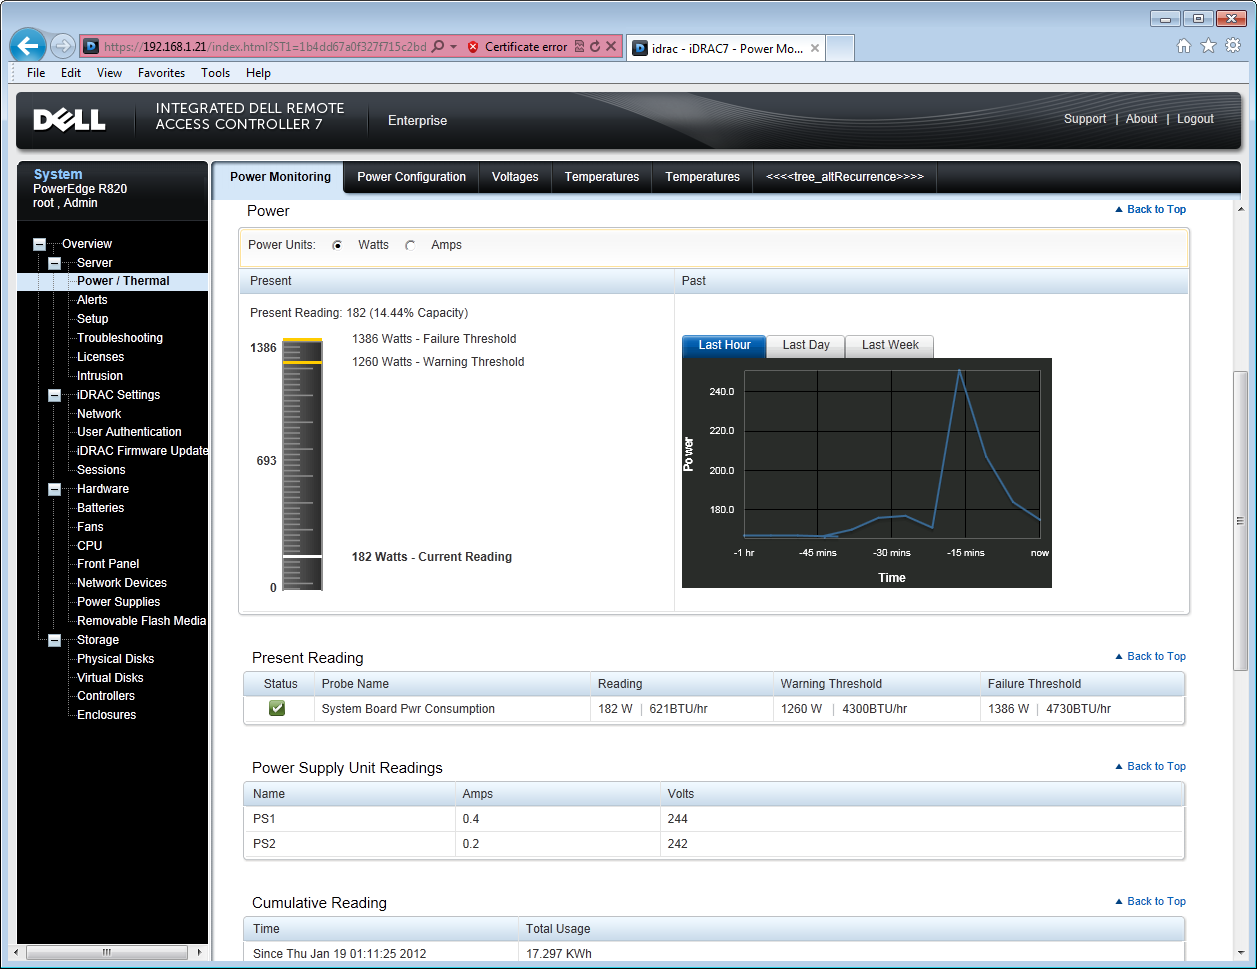
Task: Click the search magnifier icon in address bar
Action: point(438,47)
